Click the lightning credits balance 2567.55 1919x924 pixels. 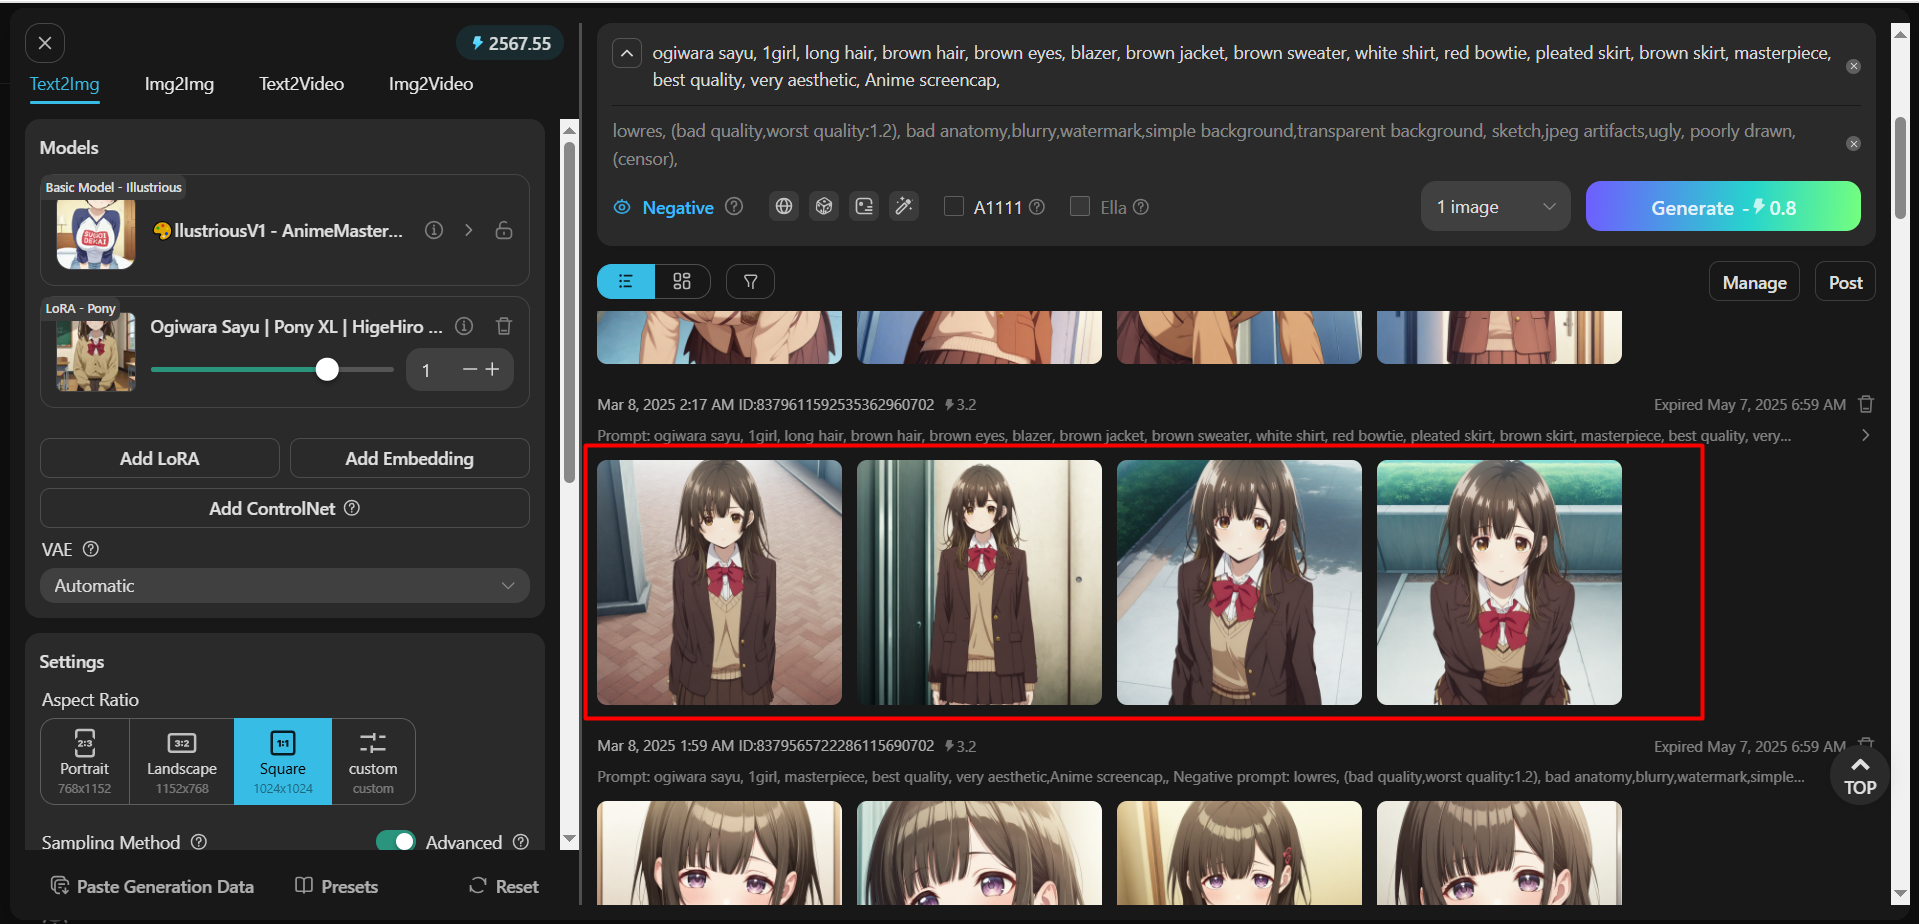pyautogui.click(x=511, y=43)
